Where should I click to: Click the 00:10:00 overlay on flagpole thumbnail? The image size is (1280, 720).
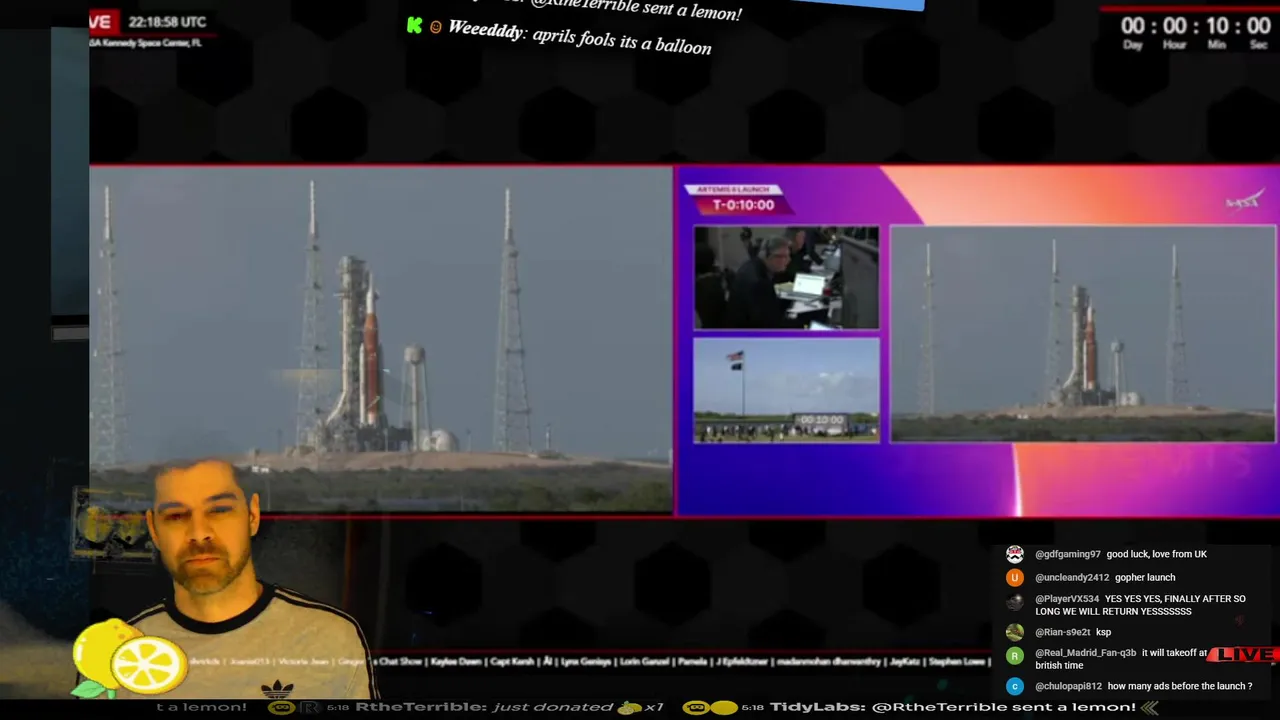click(x=822, y=420)
